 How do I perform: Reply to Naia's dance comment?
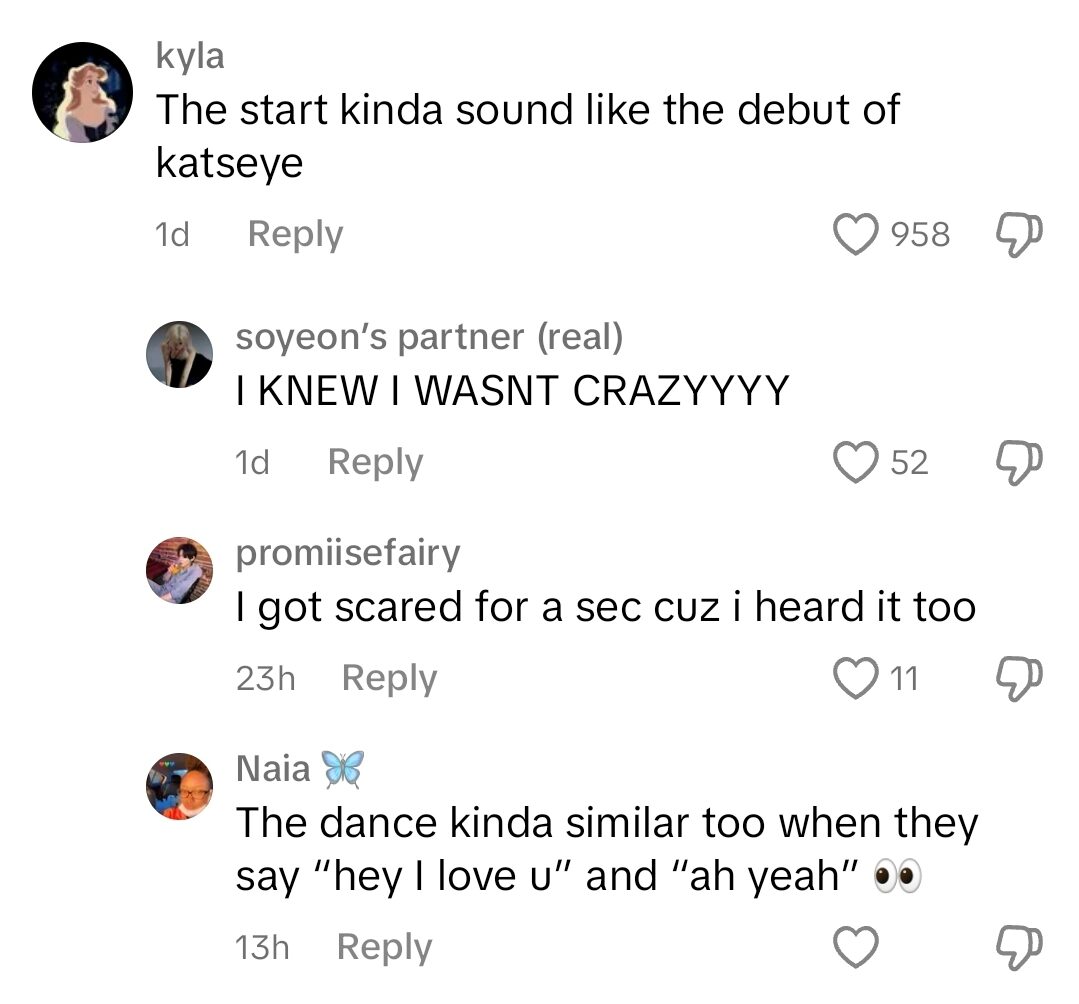(x=384, y=946)
